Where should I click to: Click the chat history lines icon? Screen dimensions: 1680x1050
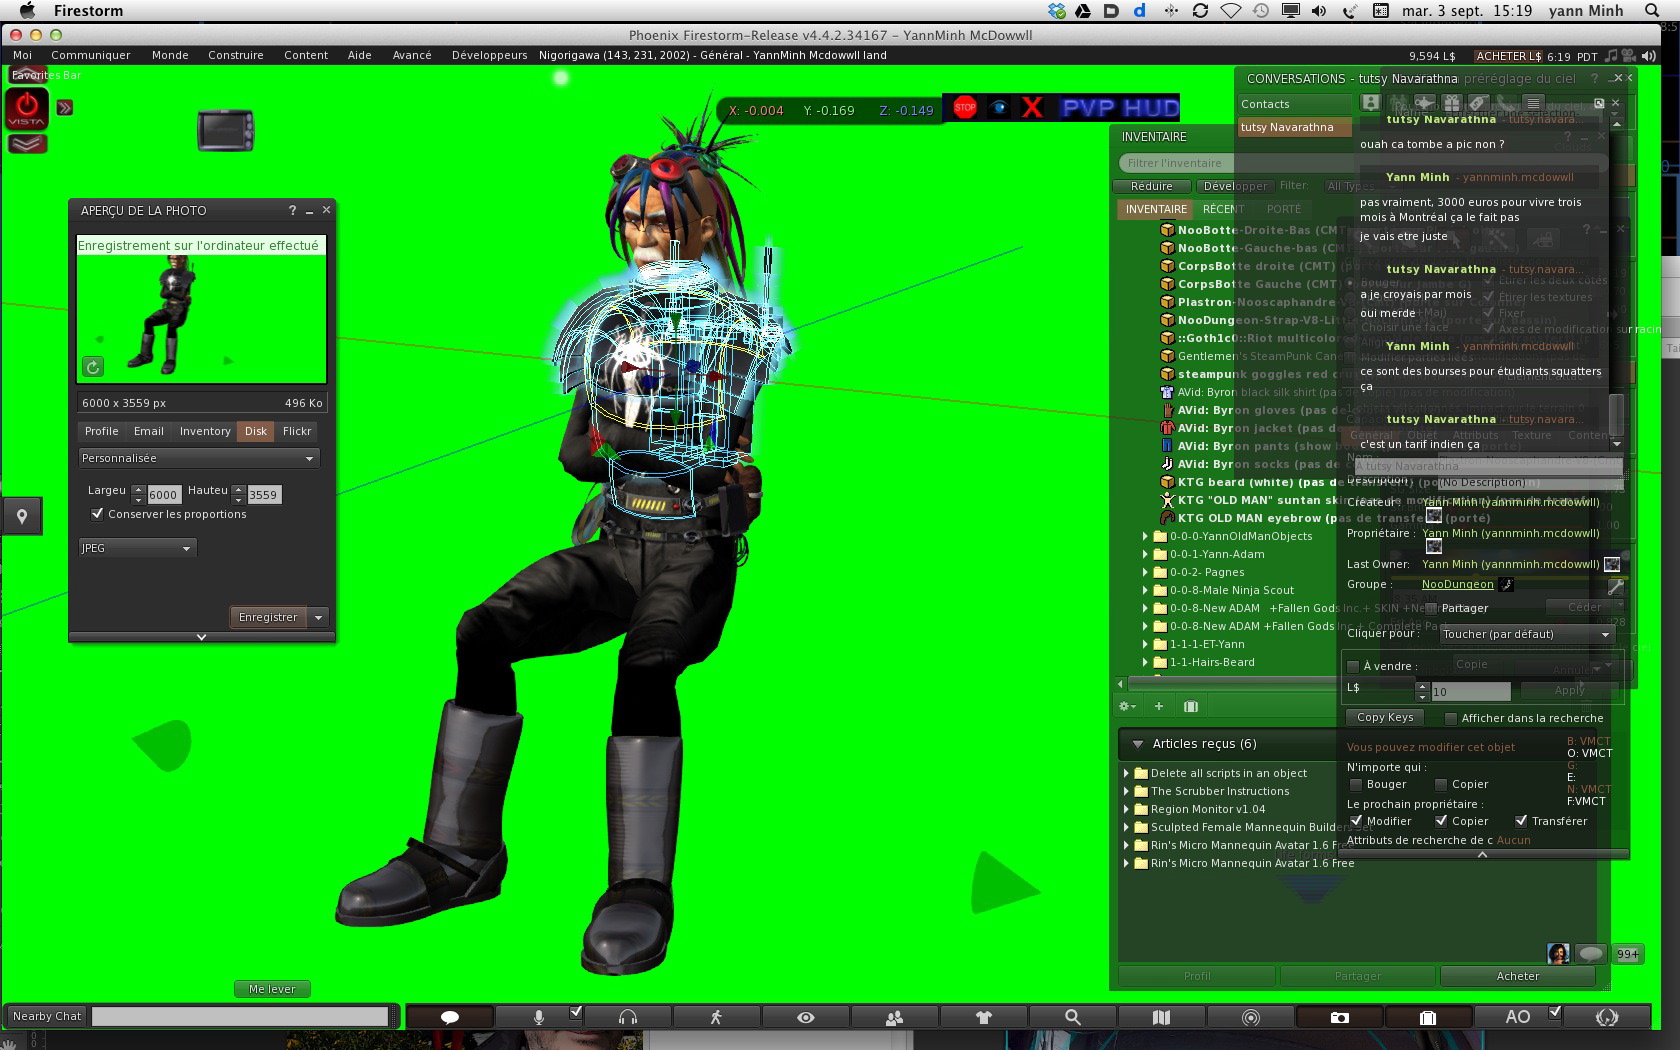click(1532, 102)
